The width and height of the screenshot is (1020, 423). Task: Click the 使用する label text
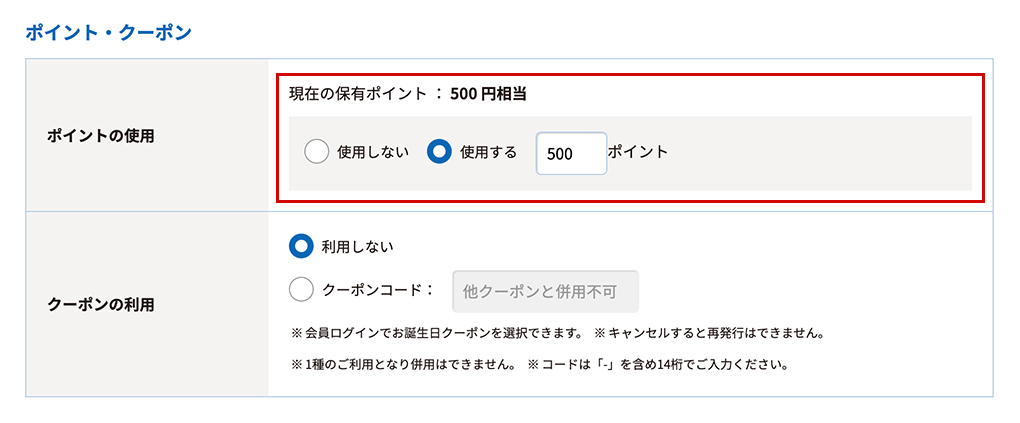click(488, 152)
